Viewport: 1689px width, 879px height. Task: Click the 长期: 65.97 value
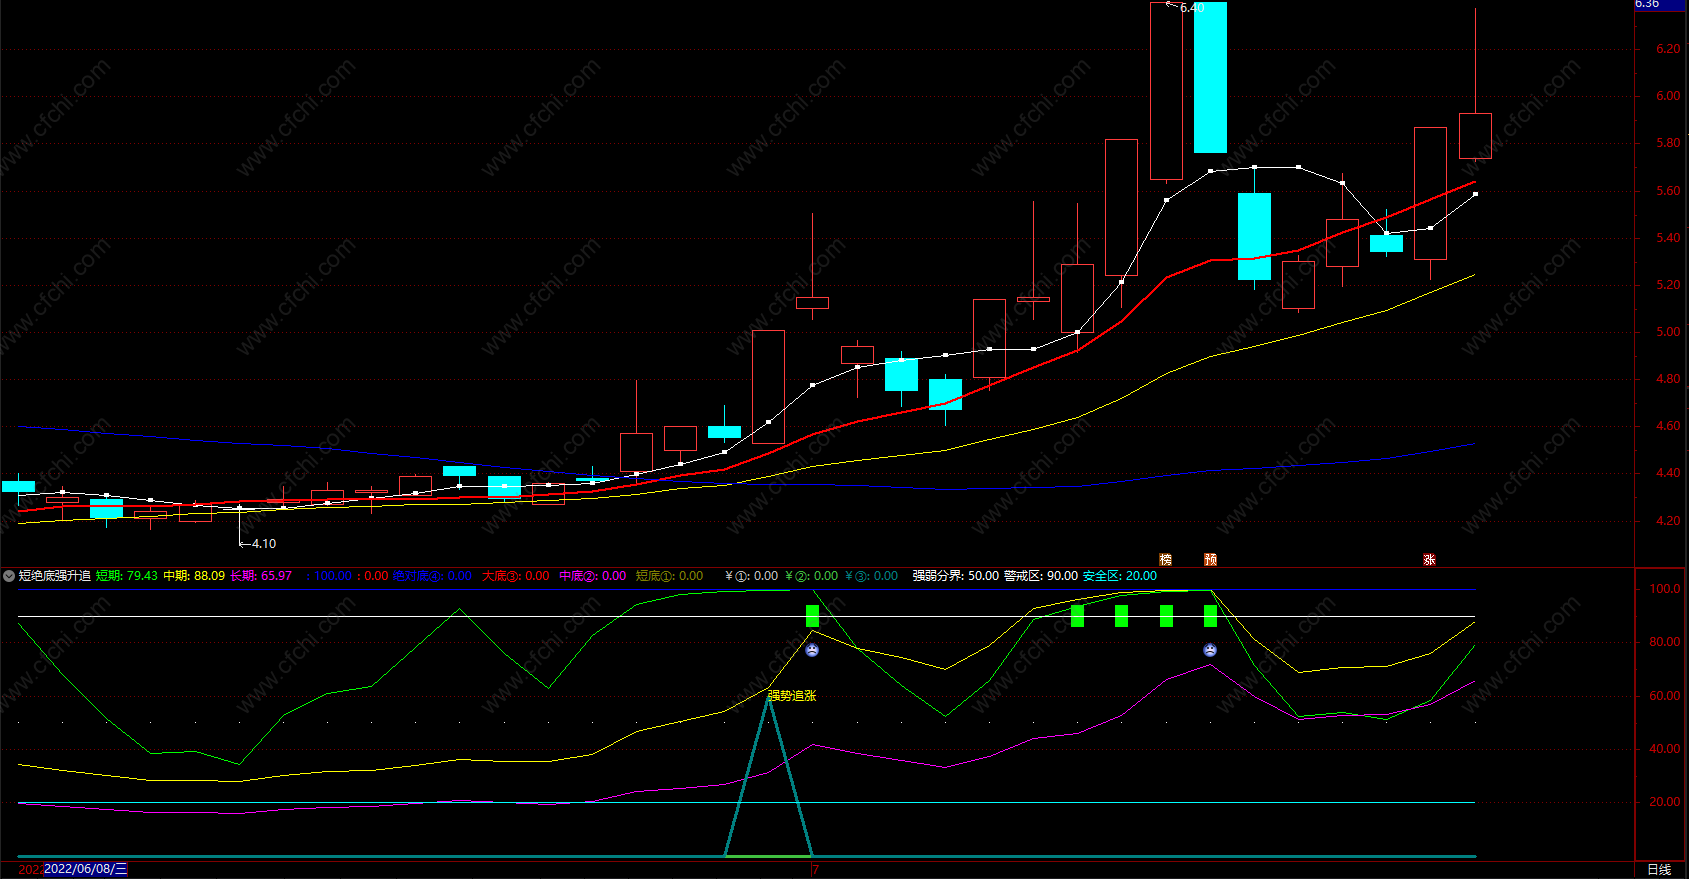pos(261,576)
